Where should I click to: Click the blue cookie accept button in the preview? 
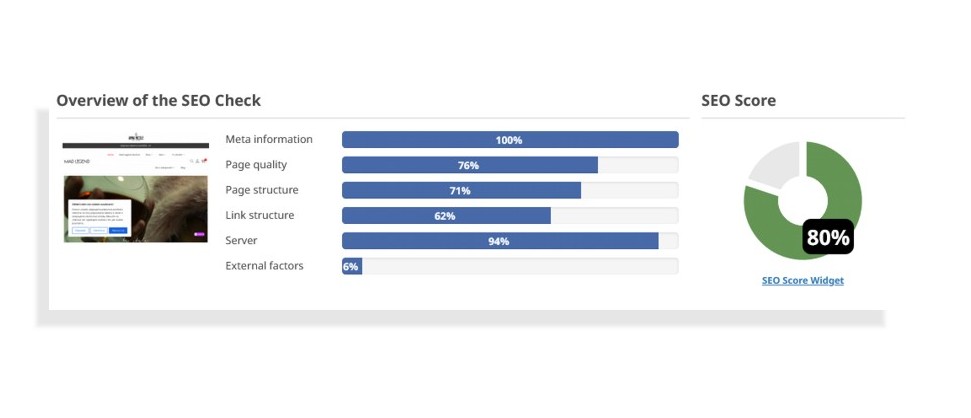(118, 230)
